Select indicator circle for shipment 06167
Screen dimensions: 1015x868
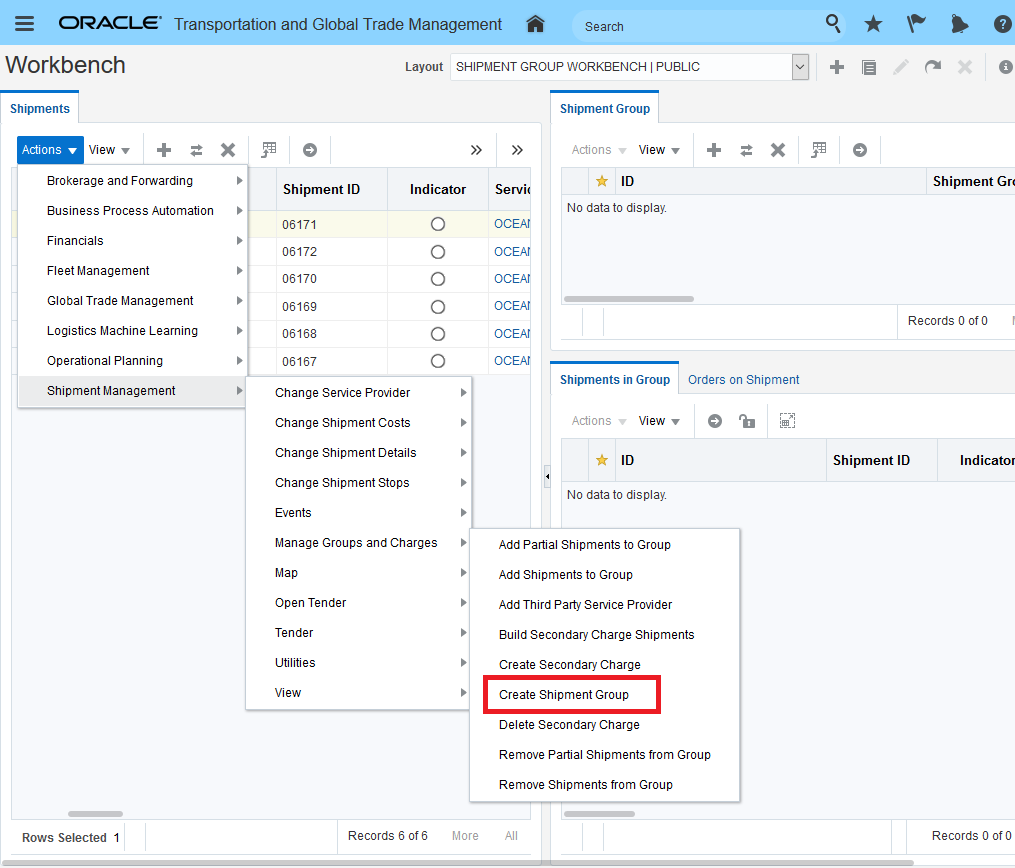tap(438, 361)
